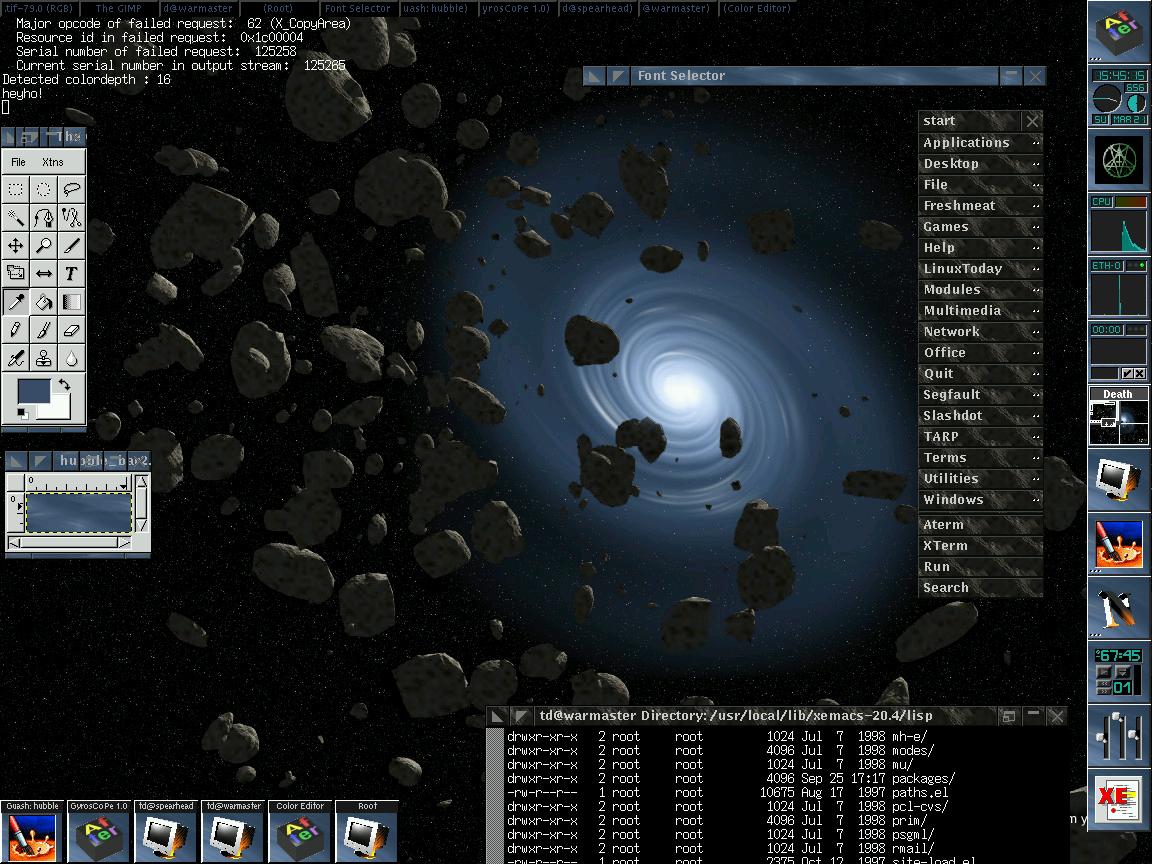Viewport: 1152px width, 864px height.
Task: Select the Text tool in GIMP toolbox
Action: [71, 273]
